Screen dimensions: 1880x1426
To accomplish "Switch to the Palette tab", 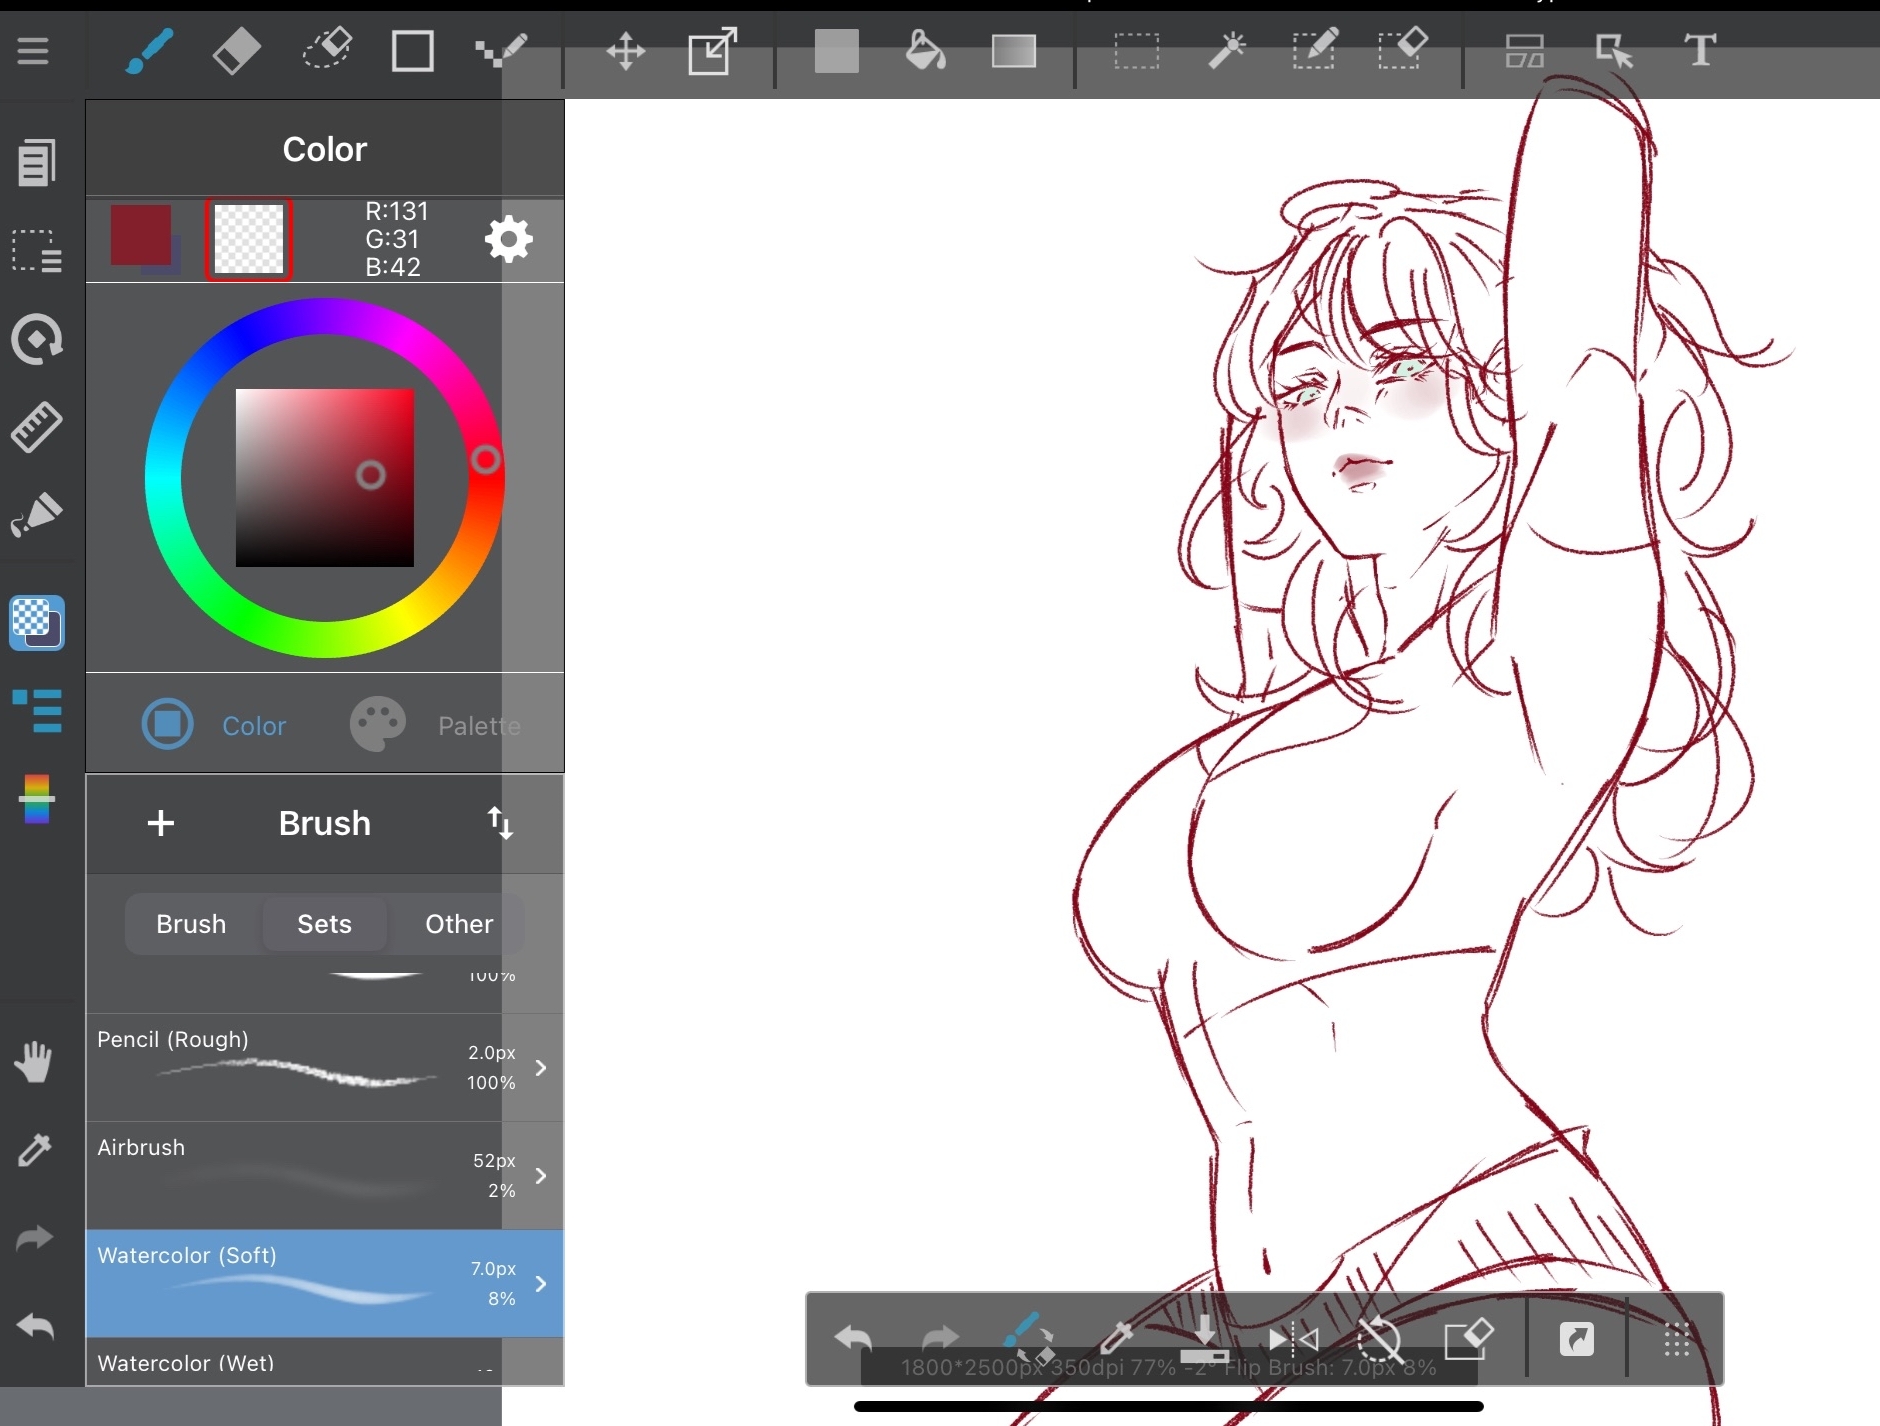I will pos(436,725).
